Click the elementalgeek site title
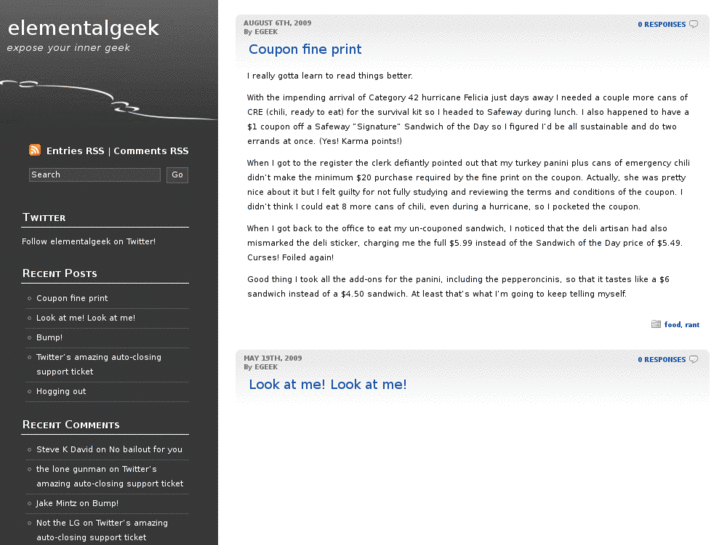Screen dimensions: 727x545 pos(83,28)
